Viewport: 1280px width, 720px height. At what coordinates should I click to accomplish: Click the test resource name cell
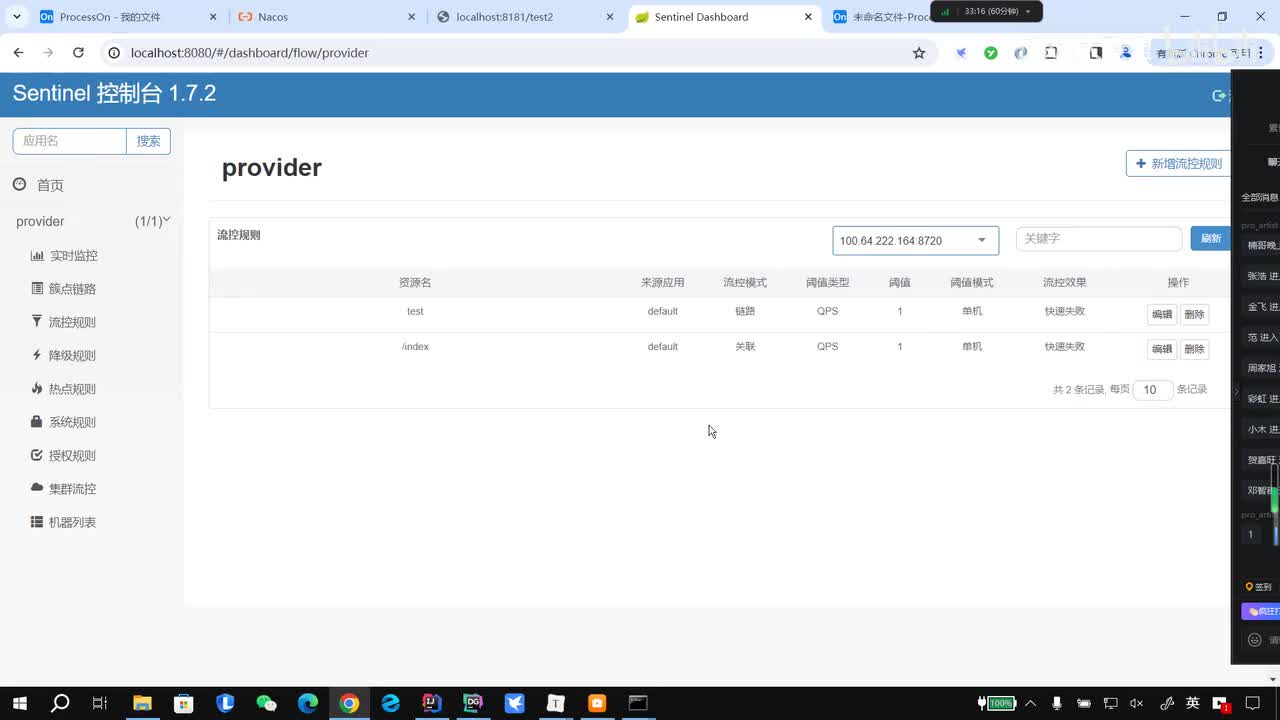tap(415, 312)
